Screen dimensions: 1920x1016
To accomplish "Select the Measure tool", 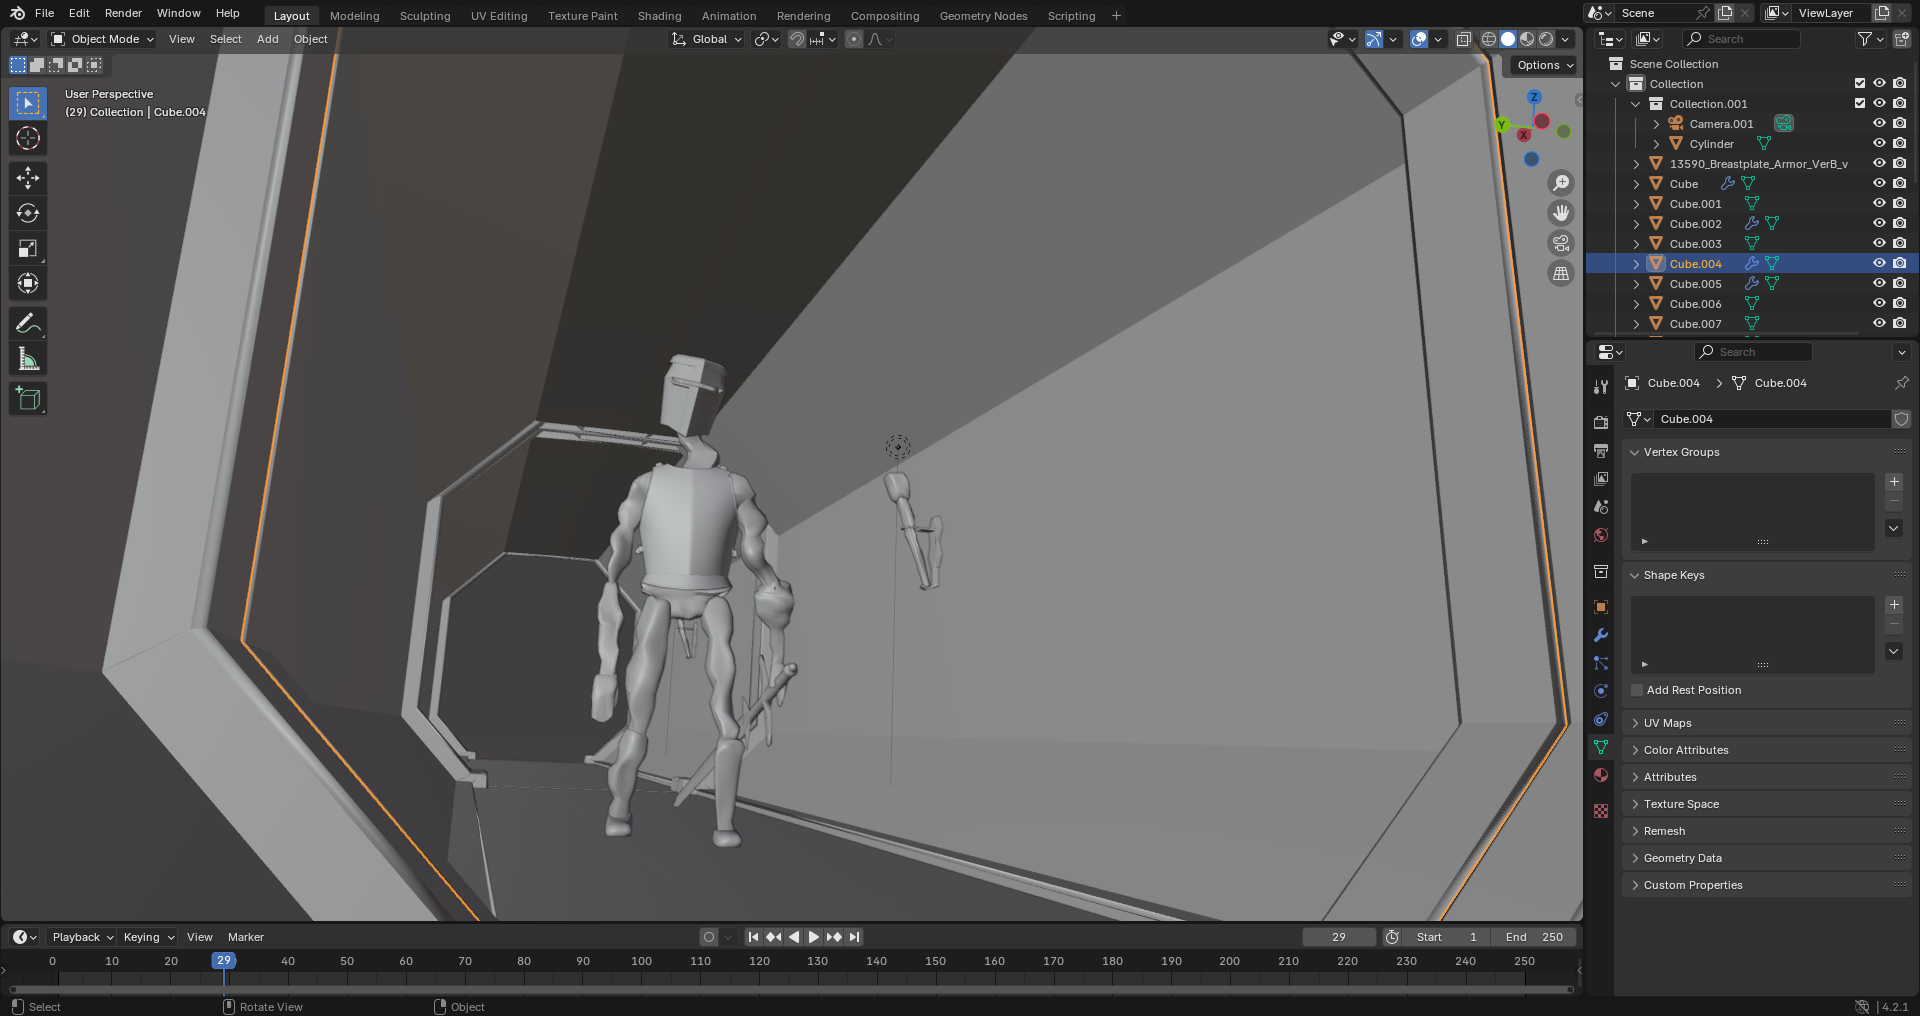I will [28, 359].
